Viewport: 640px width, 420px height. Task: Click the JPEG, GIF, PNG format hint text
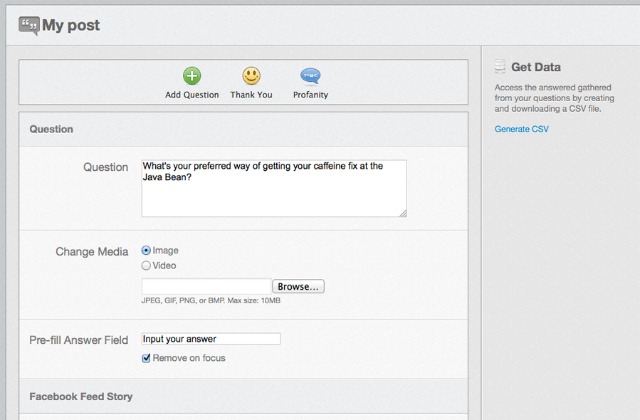coord(211,300)
